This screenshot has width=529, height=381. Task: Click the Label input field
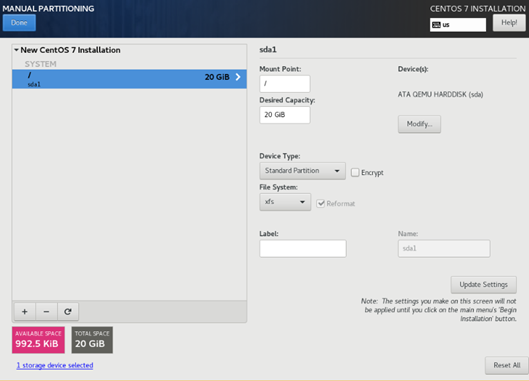click(x=303, y=249)
